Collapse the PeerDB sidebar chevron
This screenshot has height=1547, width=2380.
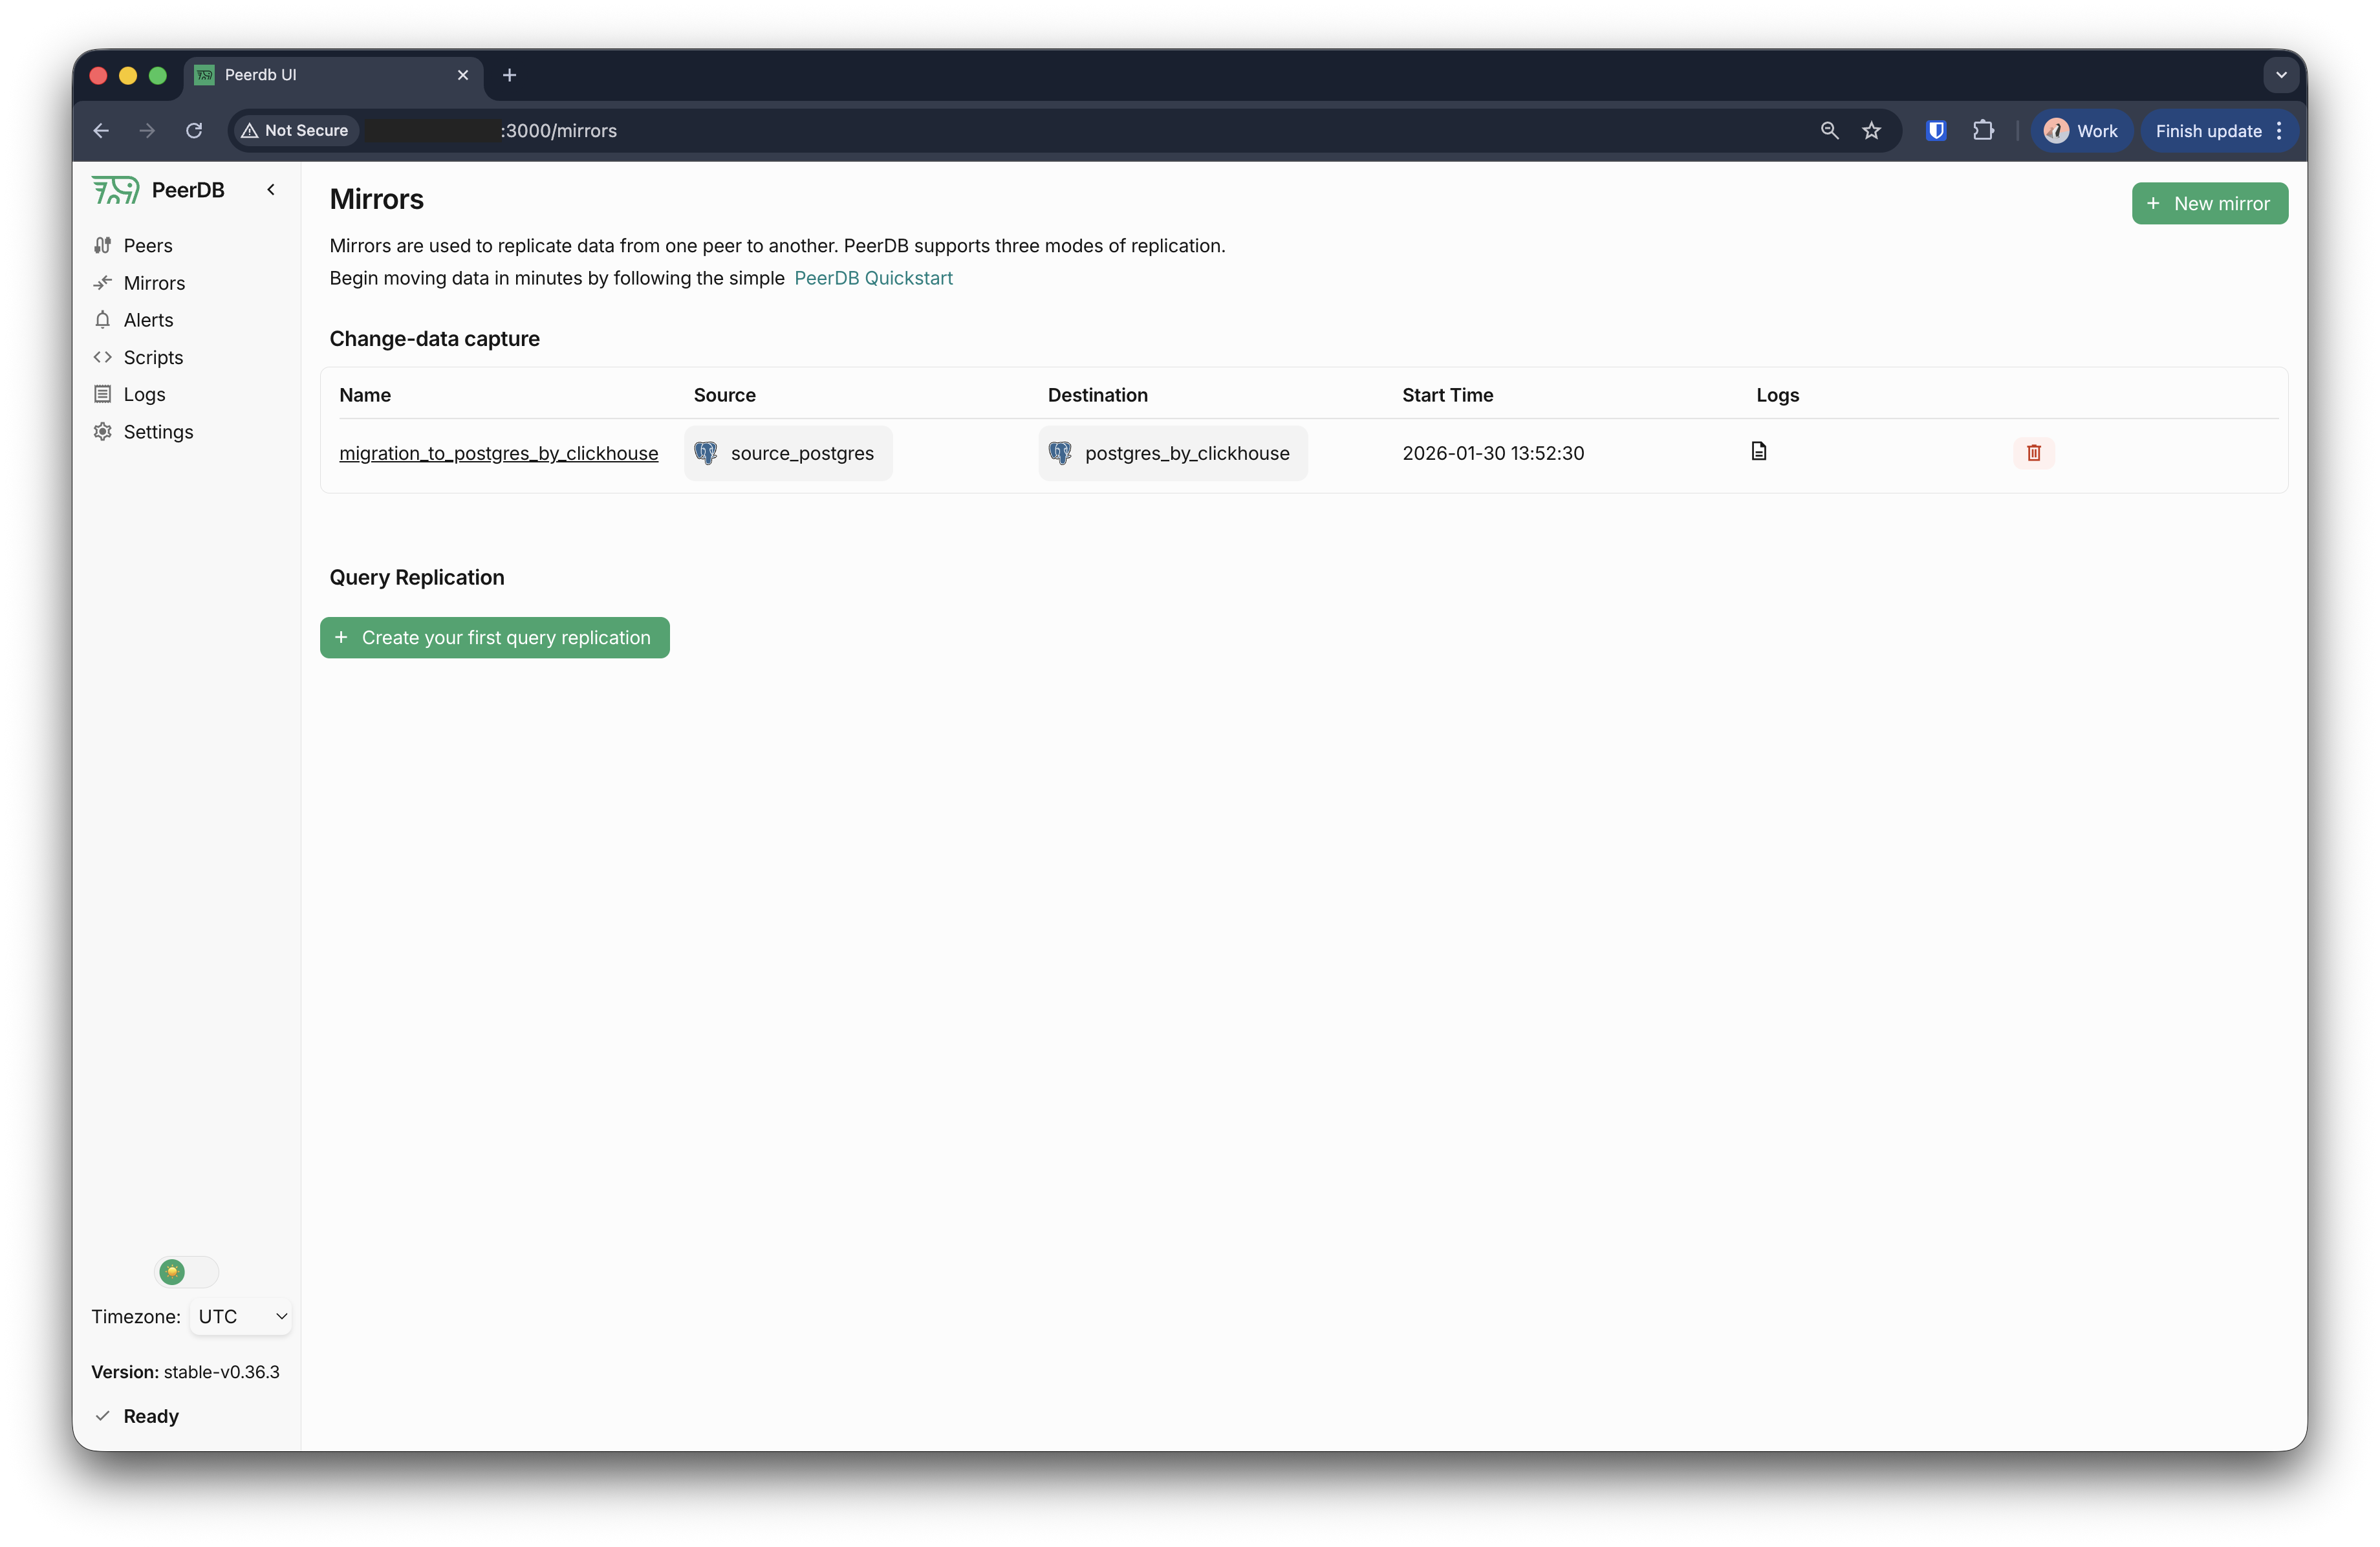271,190
